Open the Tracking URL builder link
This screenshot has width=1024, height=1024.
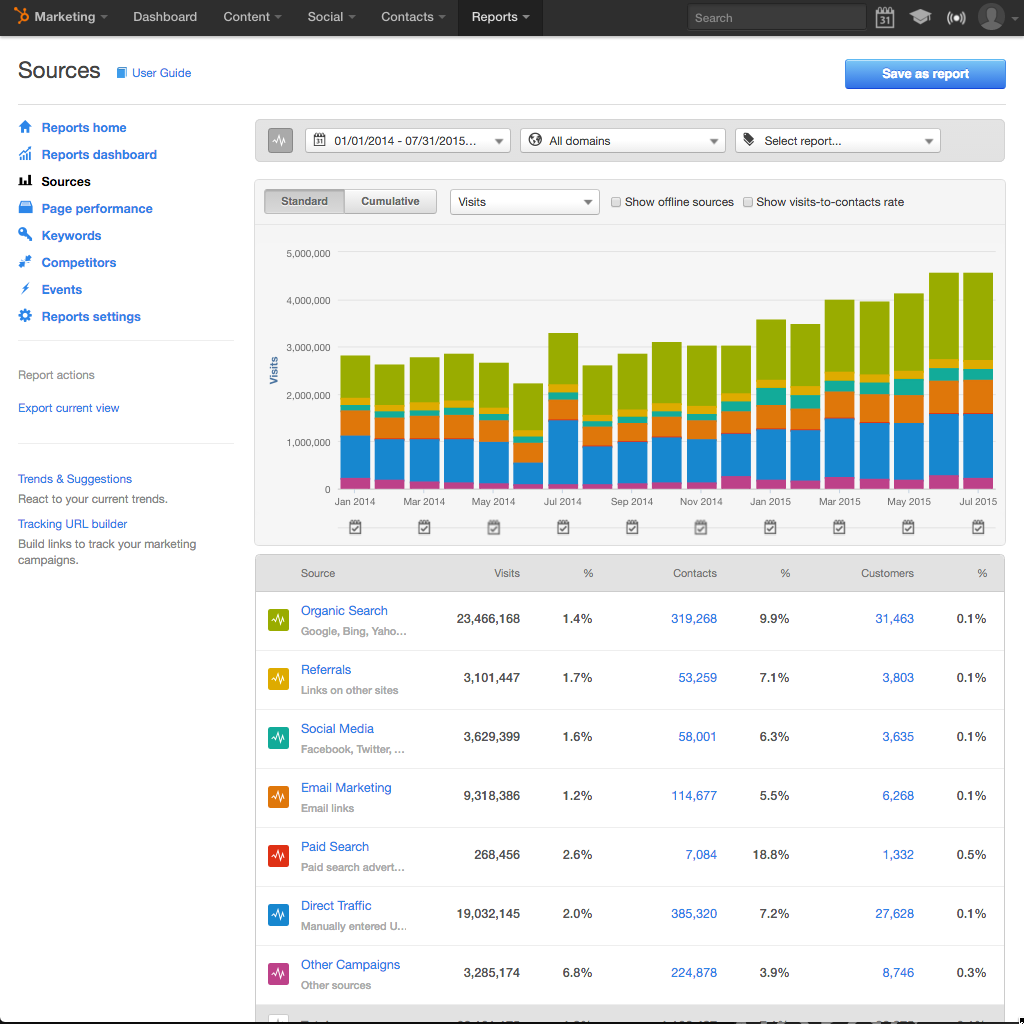72,523
